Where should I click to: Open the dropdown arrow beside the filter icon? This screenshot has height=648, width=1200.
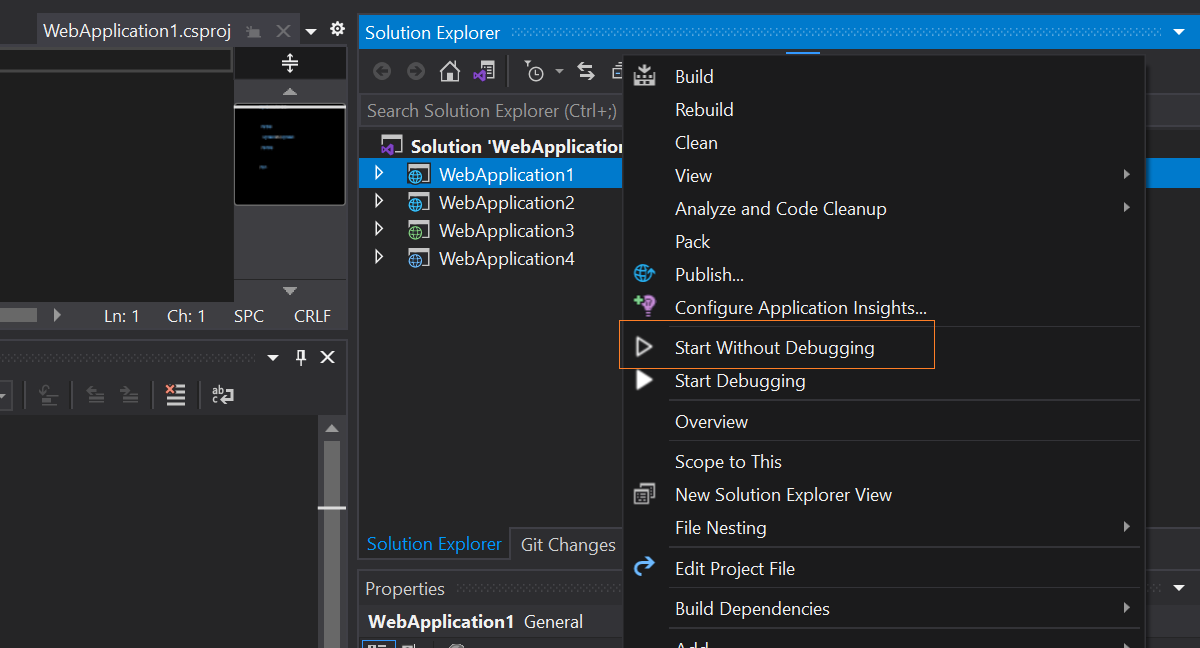558,72
